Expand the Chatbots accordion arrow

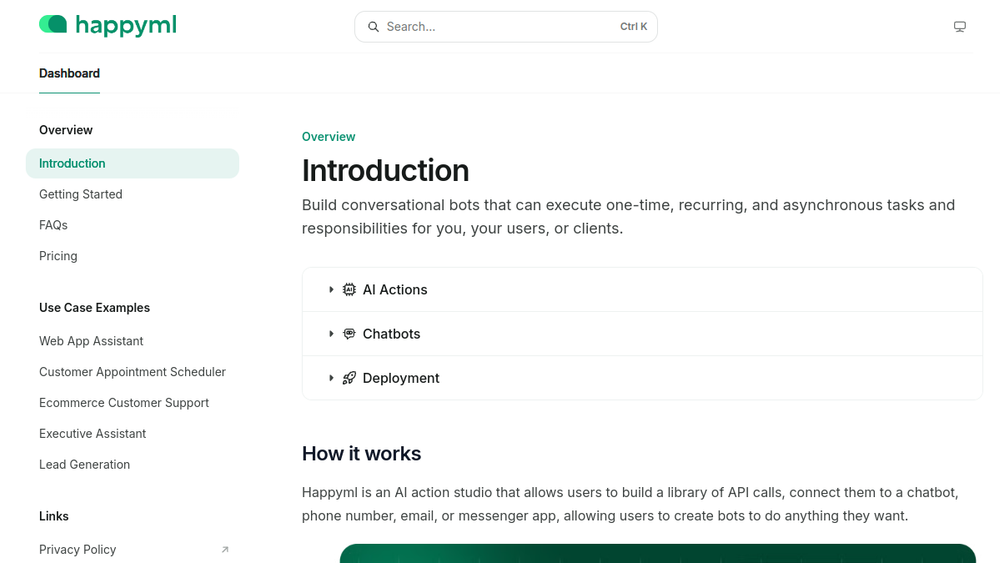click(x=331, y=333)
